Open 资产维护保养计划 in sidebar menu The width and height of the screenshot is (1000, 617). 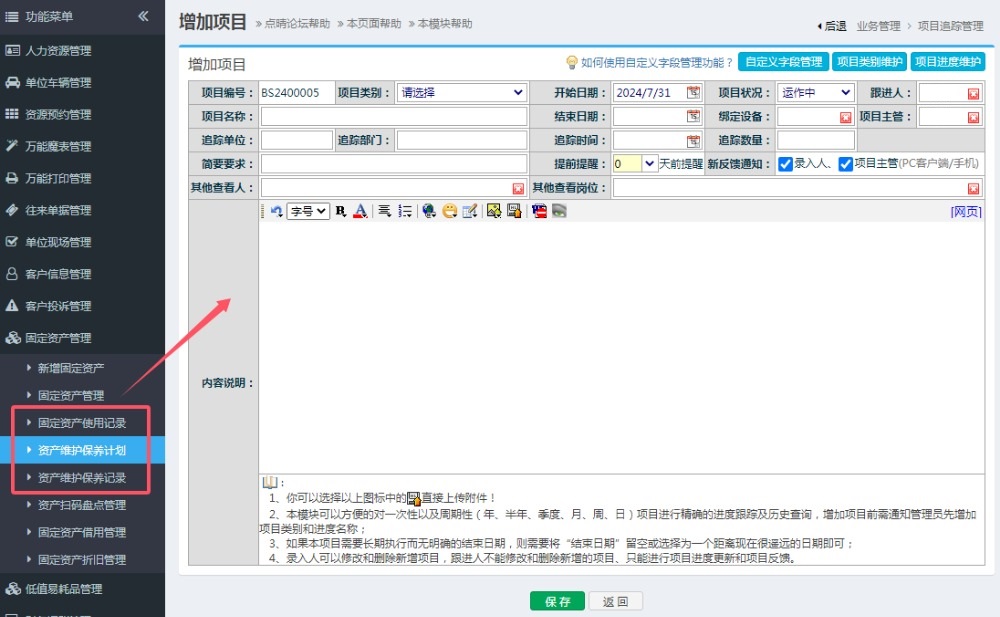point(82,451)
